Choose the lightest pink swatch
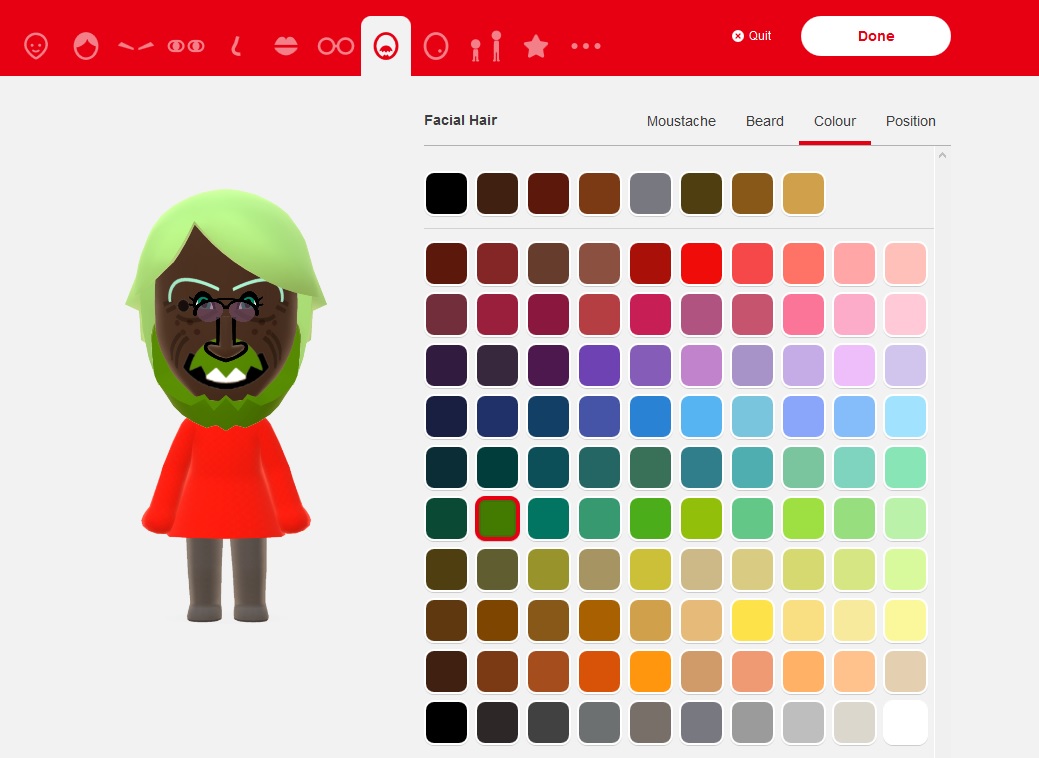This screenshot has height=758, width=1039. tap(905, 314)
